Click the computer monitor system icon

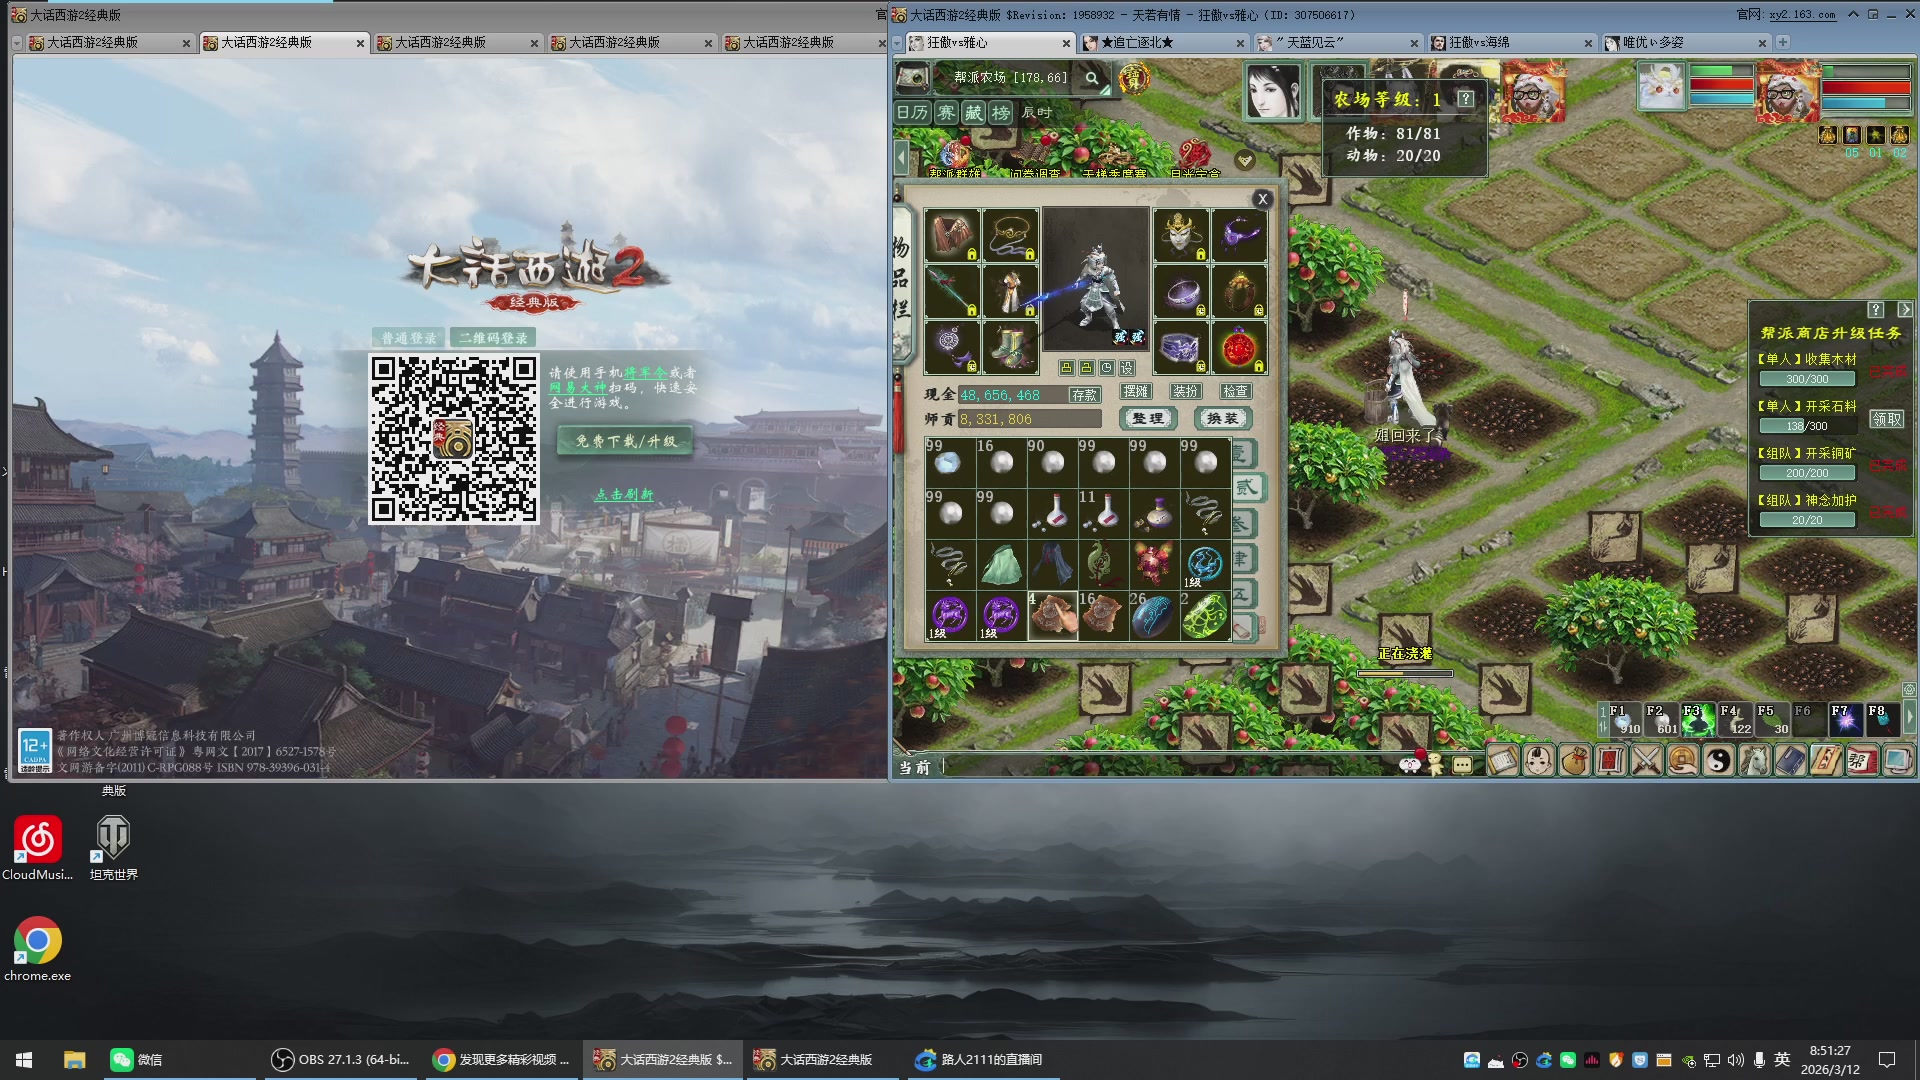[x=1898, y=762]
